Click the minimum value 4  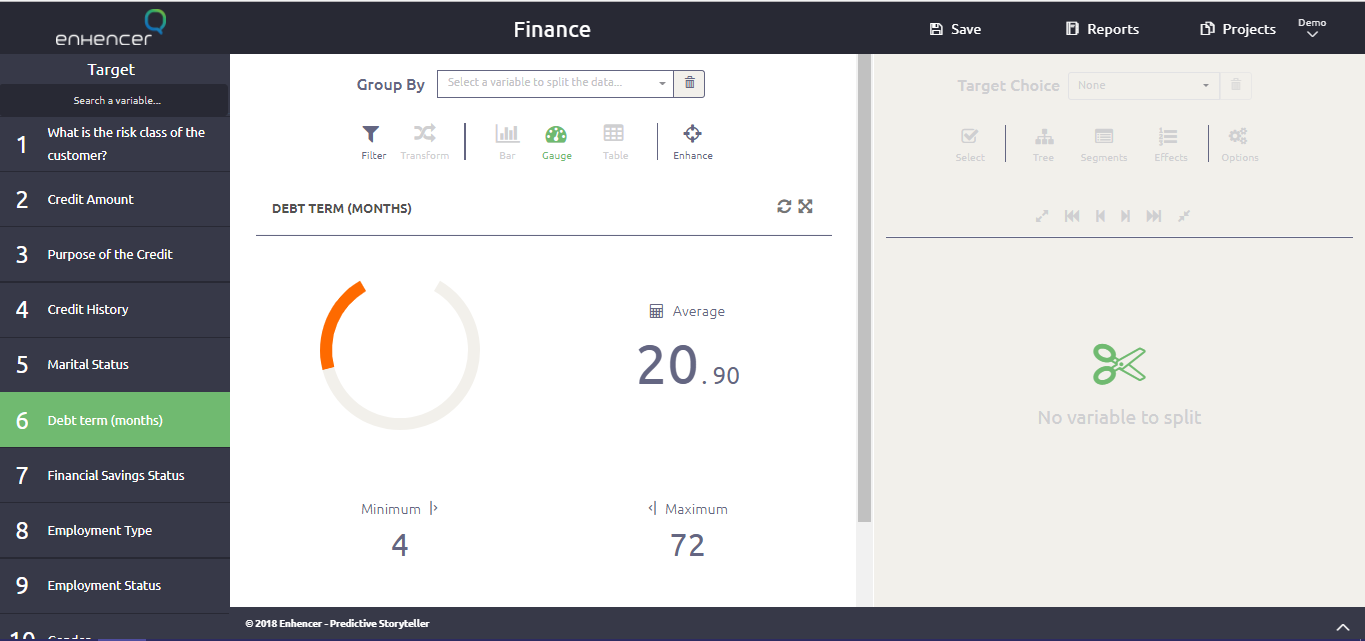click(x=400, y=545)
